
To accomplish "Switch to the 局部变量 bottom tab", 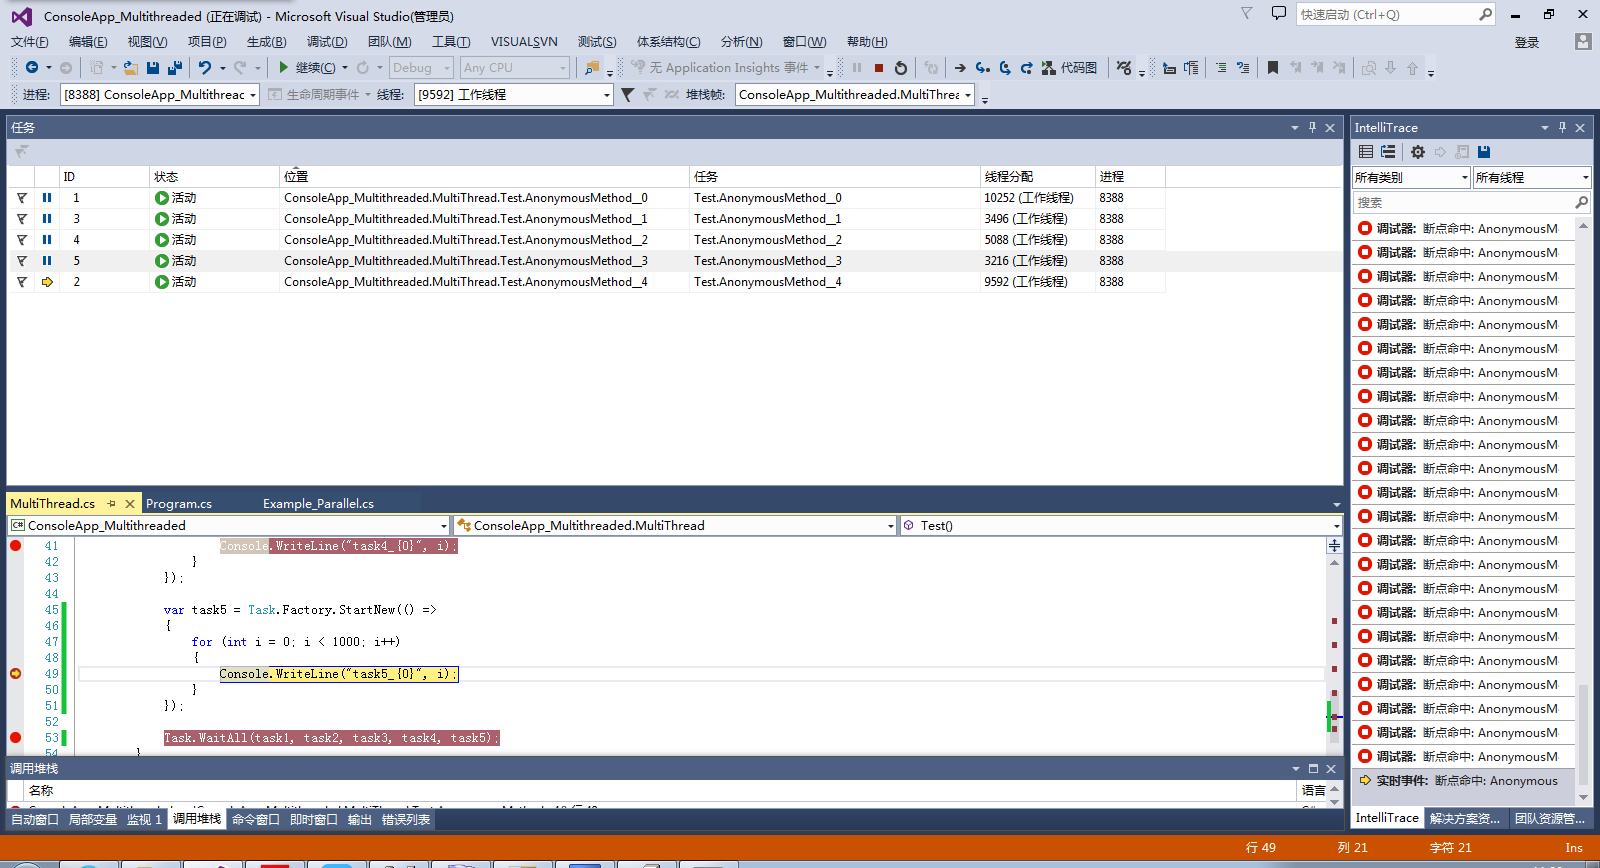I will [93, 820].
